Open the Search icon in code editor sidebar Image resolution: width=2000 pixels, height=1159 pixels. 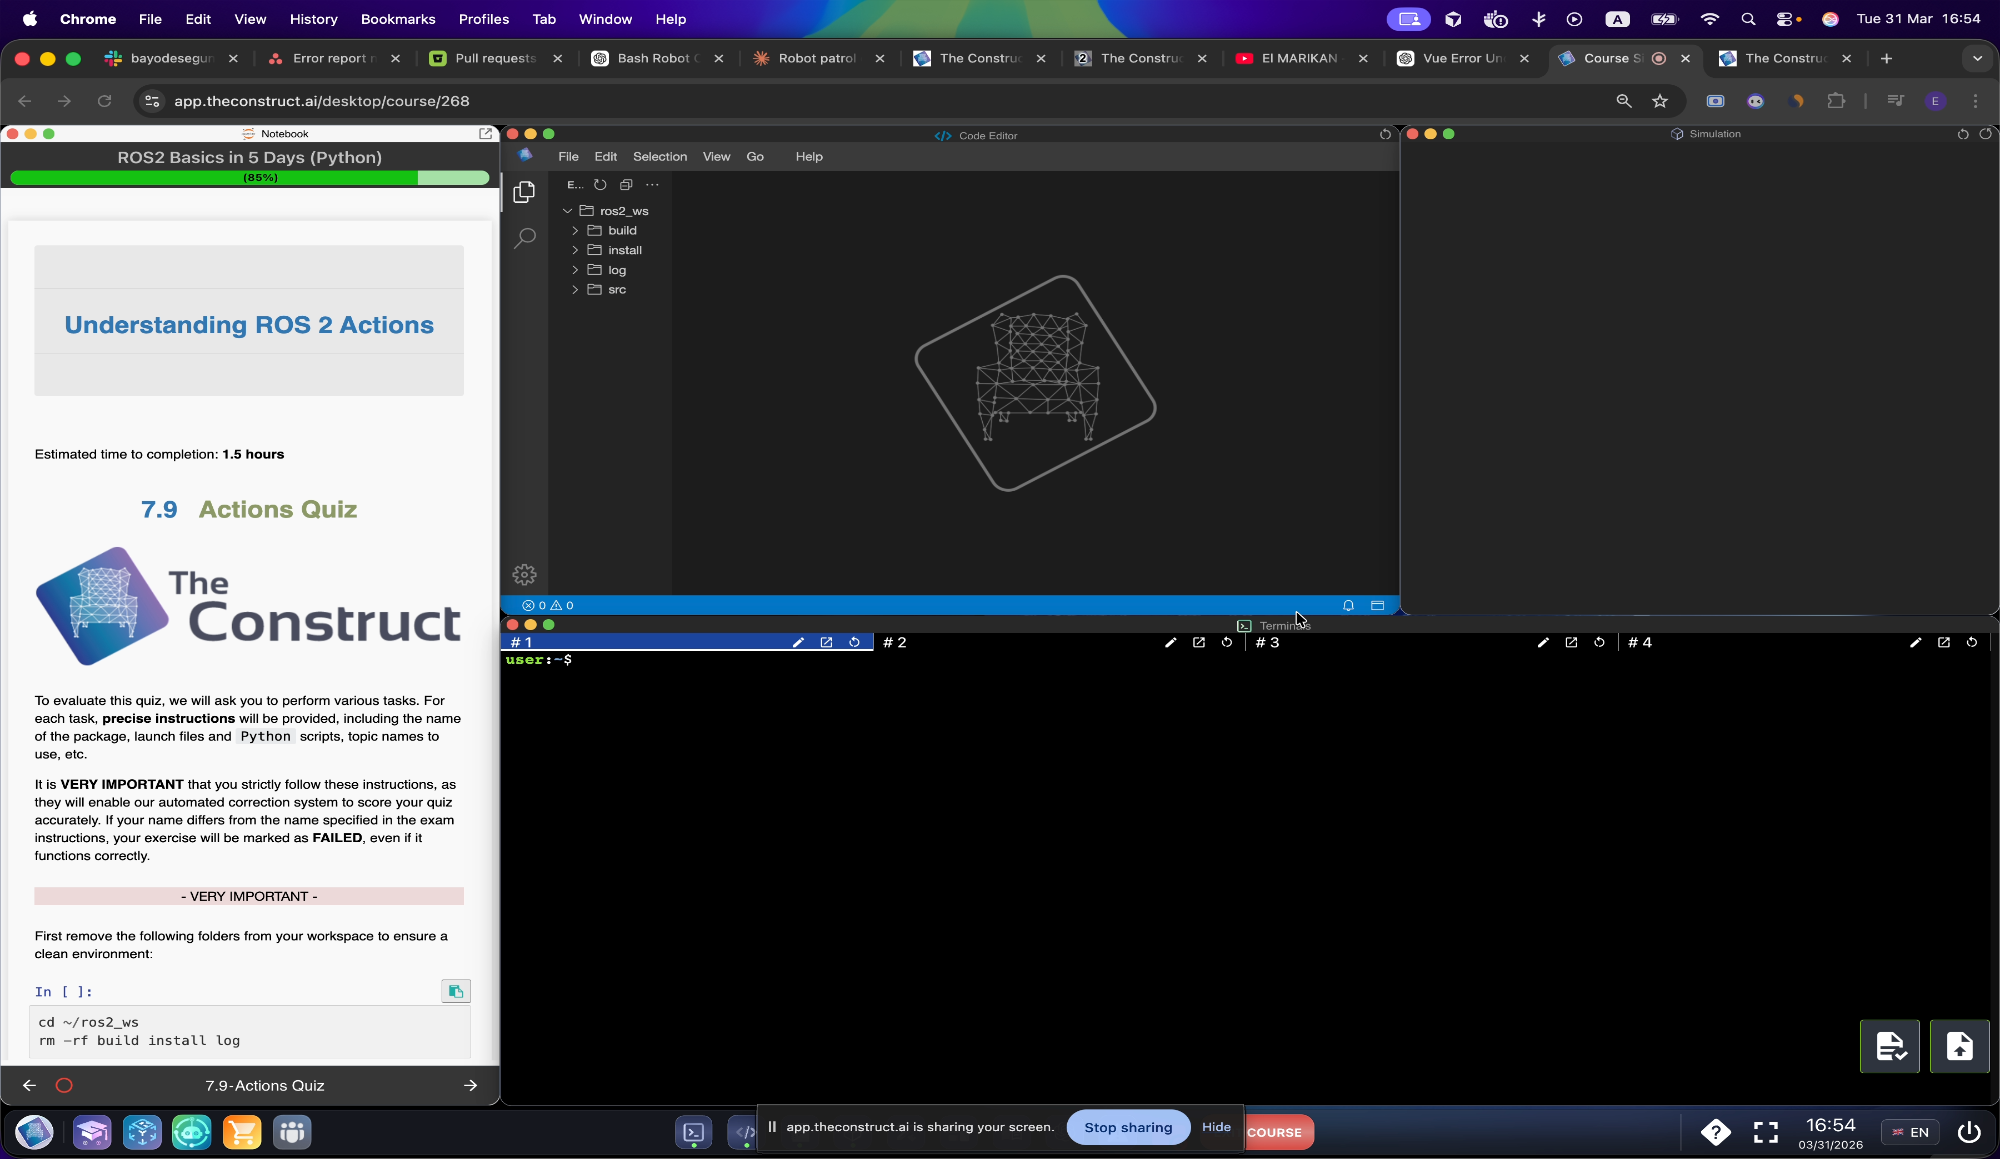coord(524,238)
